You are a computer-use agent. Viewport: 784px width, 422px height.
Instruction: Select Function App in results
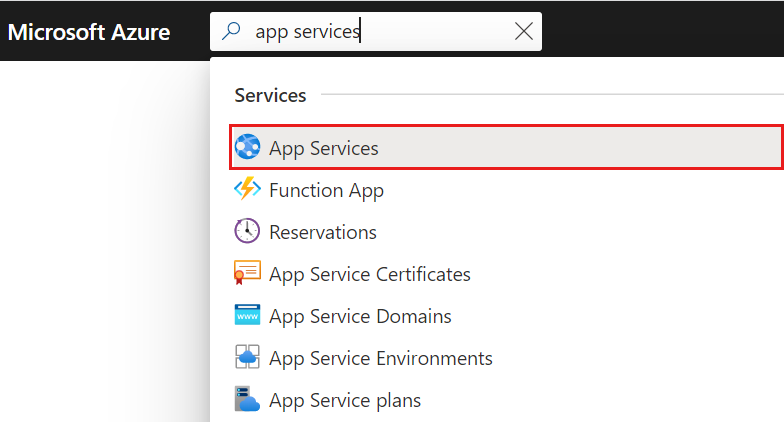click(326, 190)
